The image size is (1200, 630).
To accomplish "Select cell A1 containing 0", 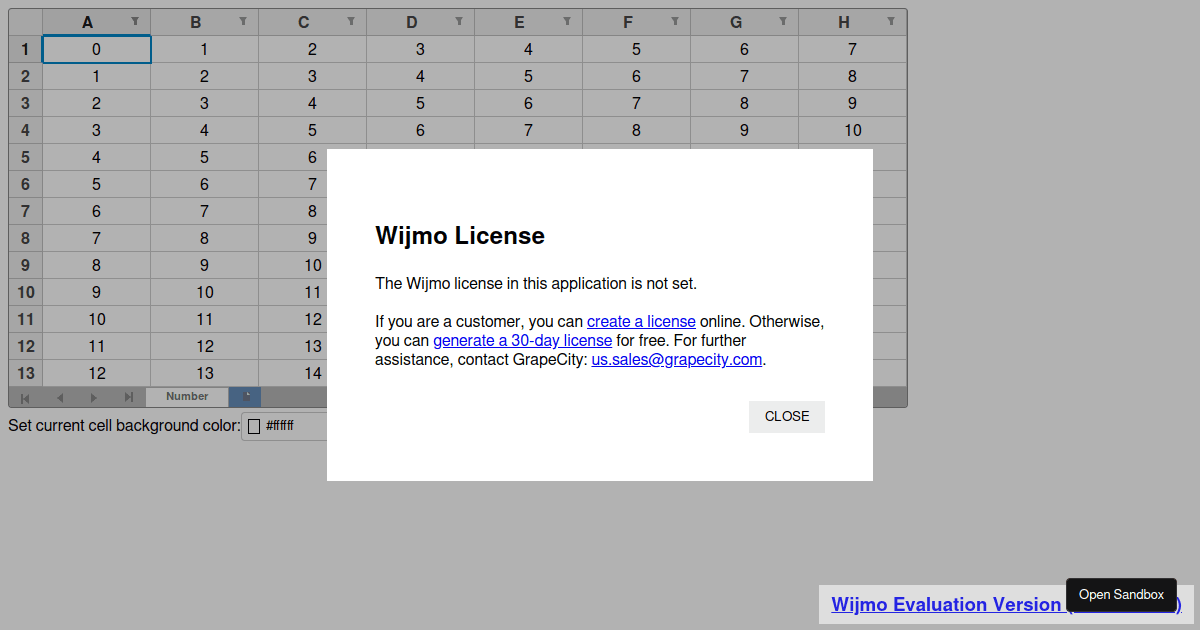I will [x=97, y=49].
